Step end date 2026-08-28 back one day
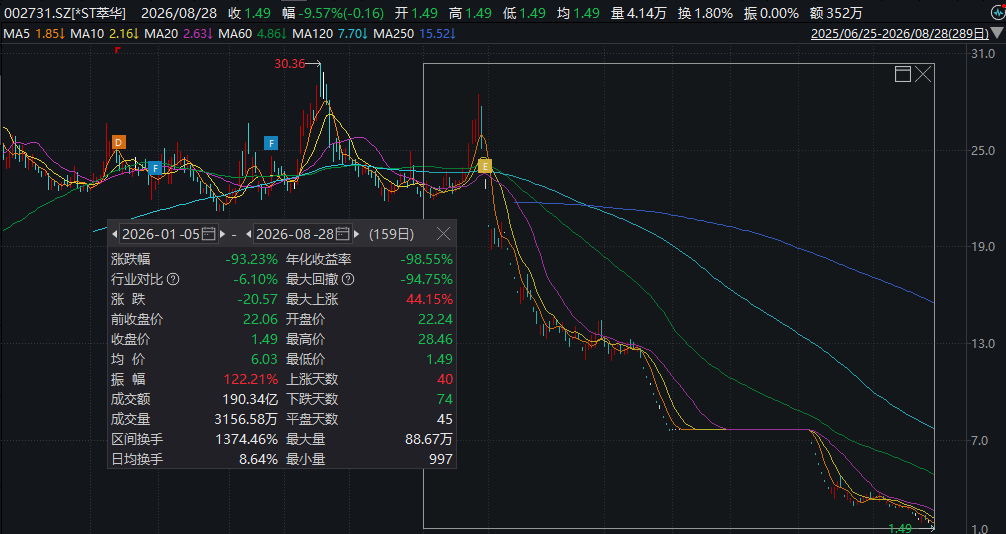 click(249, 234)
